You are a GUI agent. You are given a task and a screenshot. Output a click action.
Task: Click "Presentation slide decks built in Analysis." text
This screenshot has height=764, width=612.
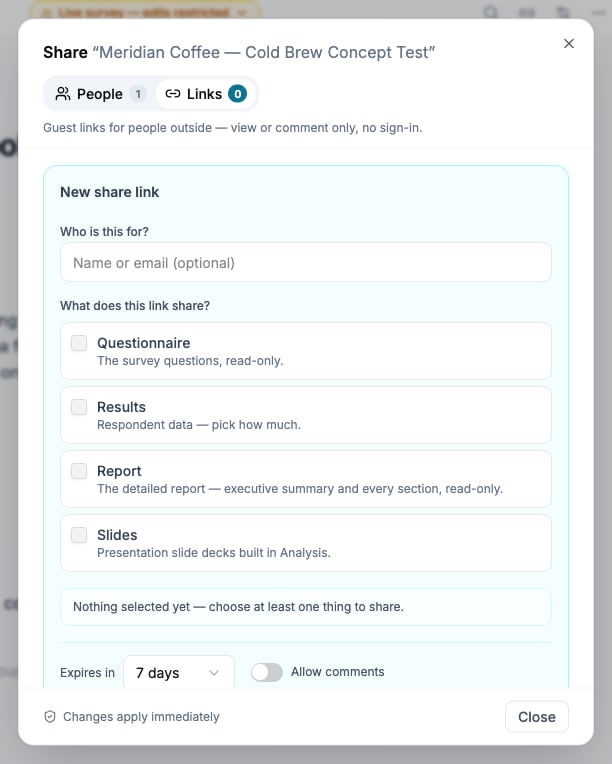(214, 553)
